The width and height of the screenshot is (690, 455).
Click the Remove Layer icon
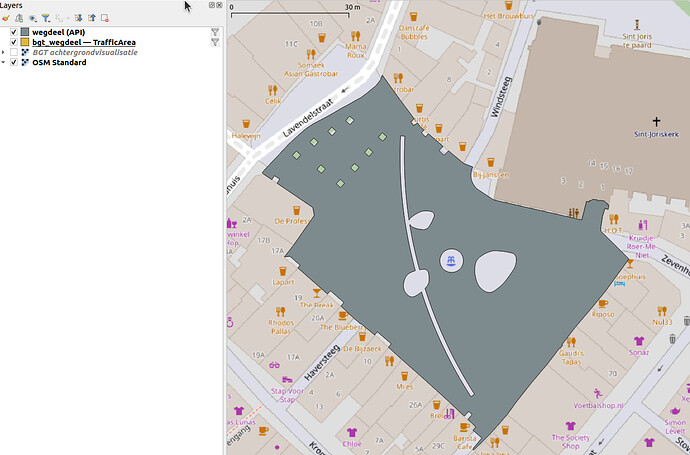[x=105, y=18]
